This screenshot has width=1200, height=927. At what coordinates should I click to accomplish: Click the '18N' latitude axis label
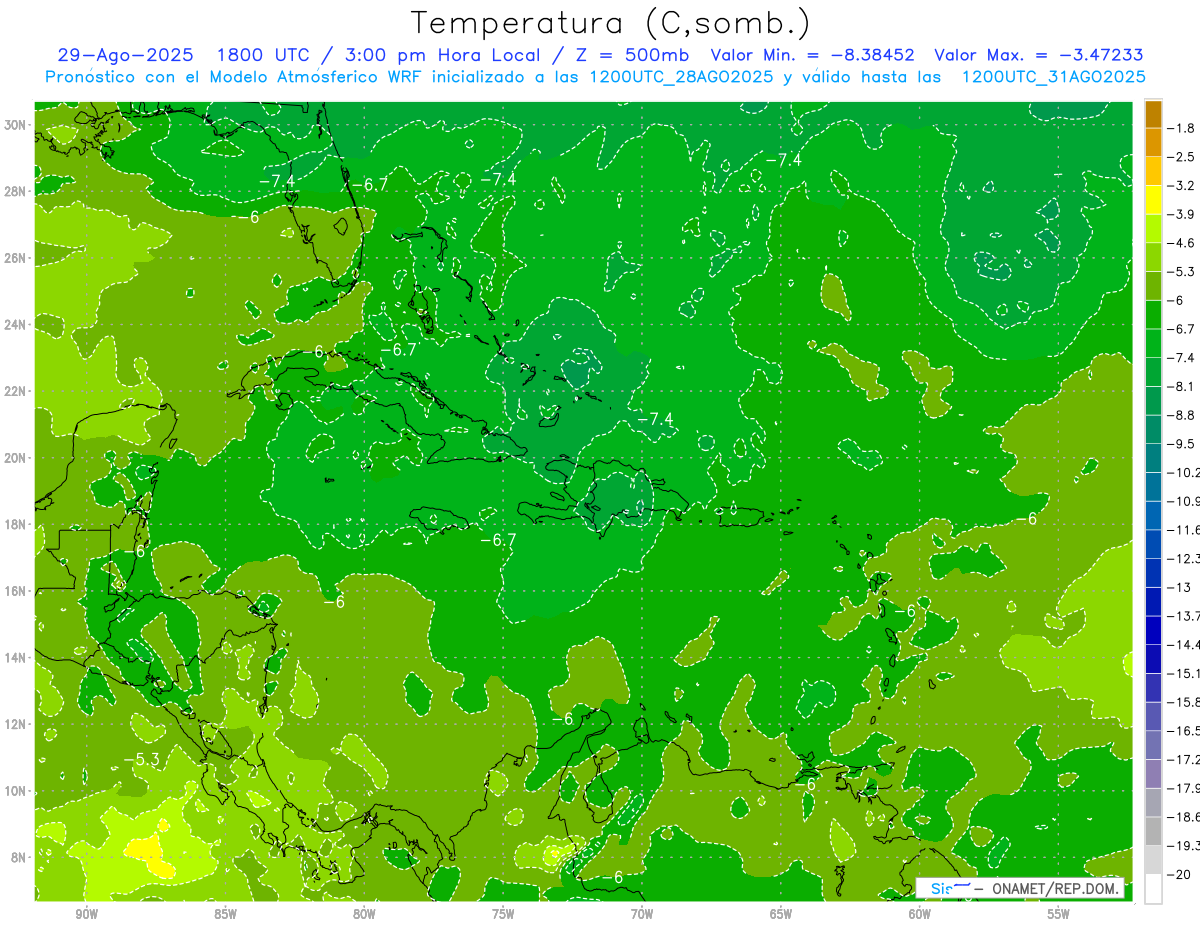pyautogui.click(x=17, y=524)
